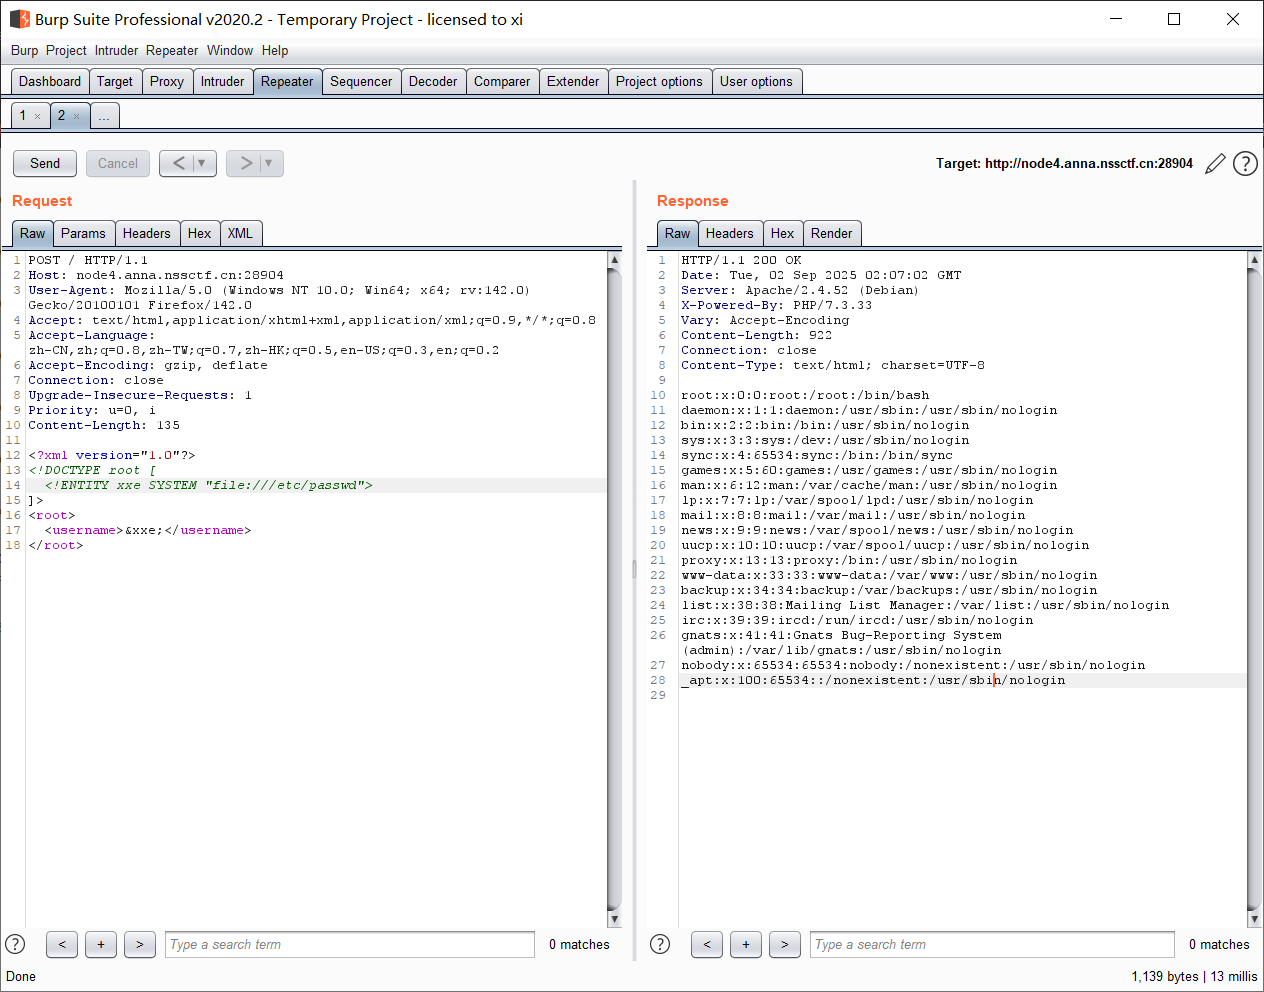Select the Repeater tool tab
The height and width of the screenshot is (992, 1264).
pyautogui.click(x=287, y=82)
